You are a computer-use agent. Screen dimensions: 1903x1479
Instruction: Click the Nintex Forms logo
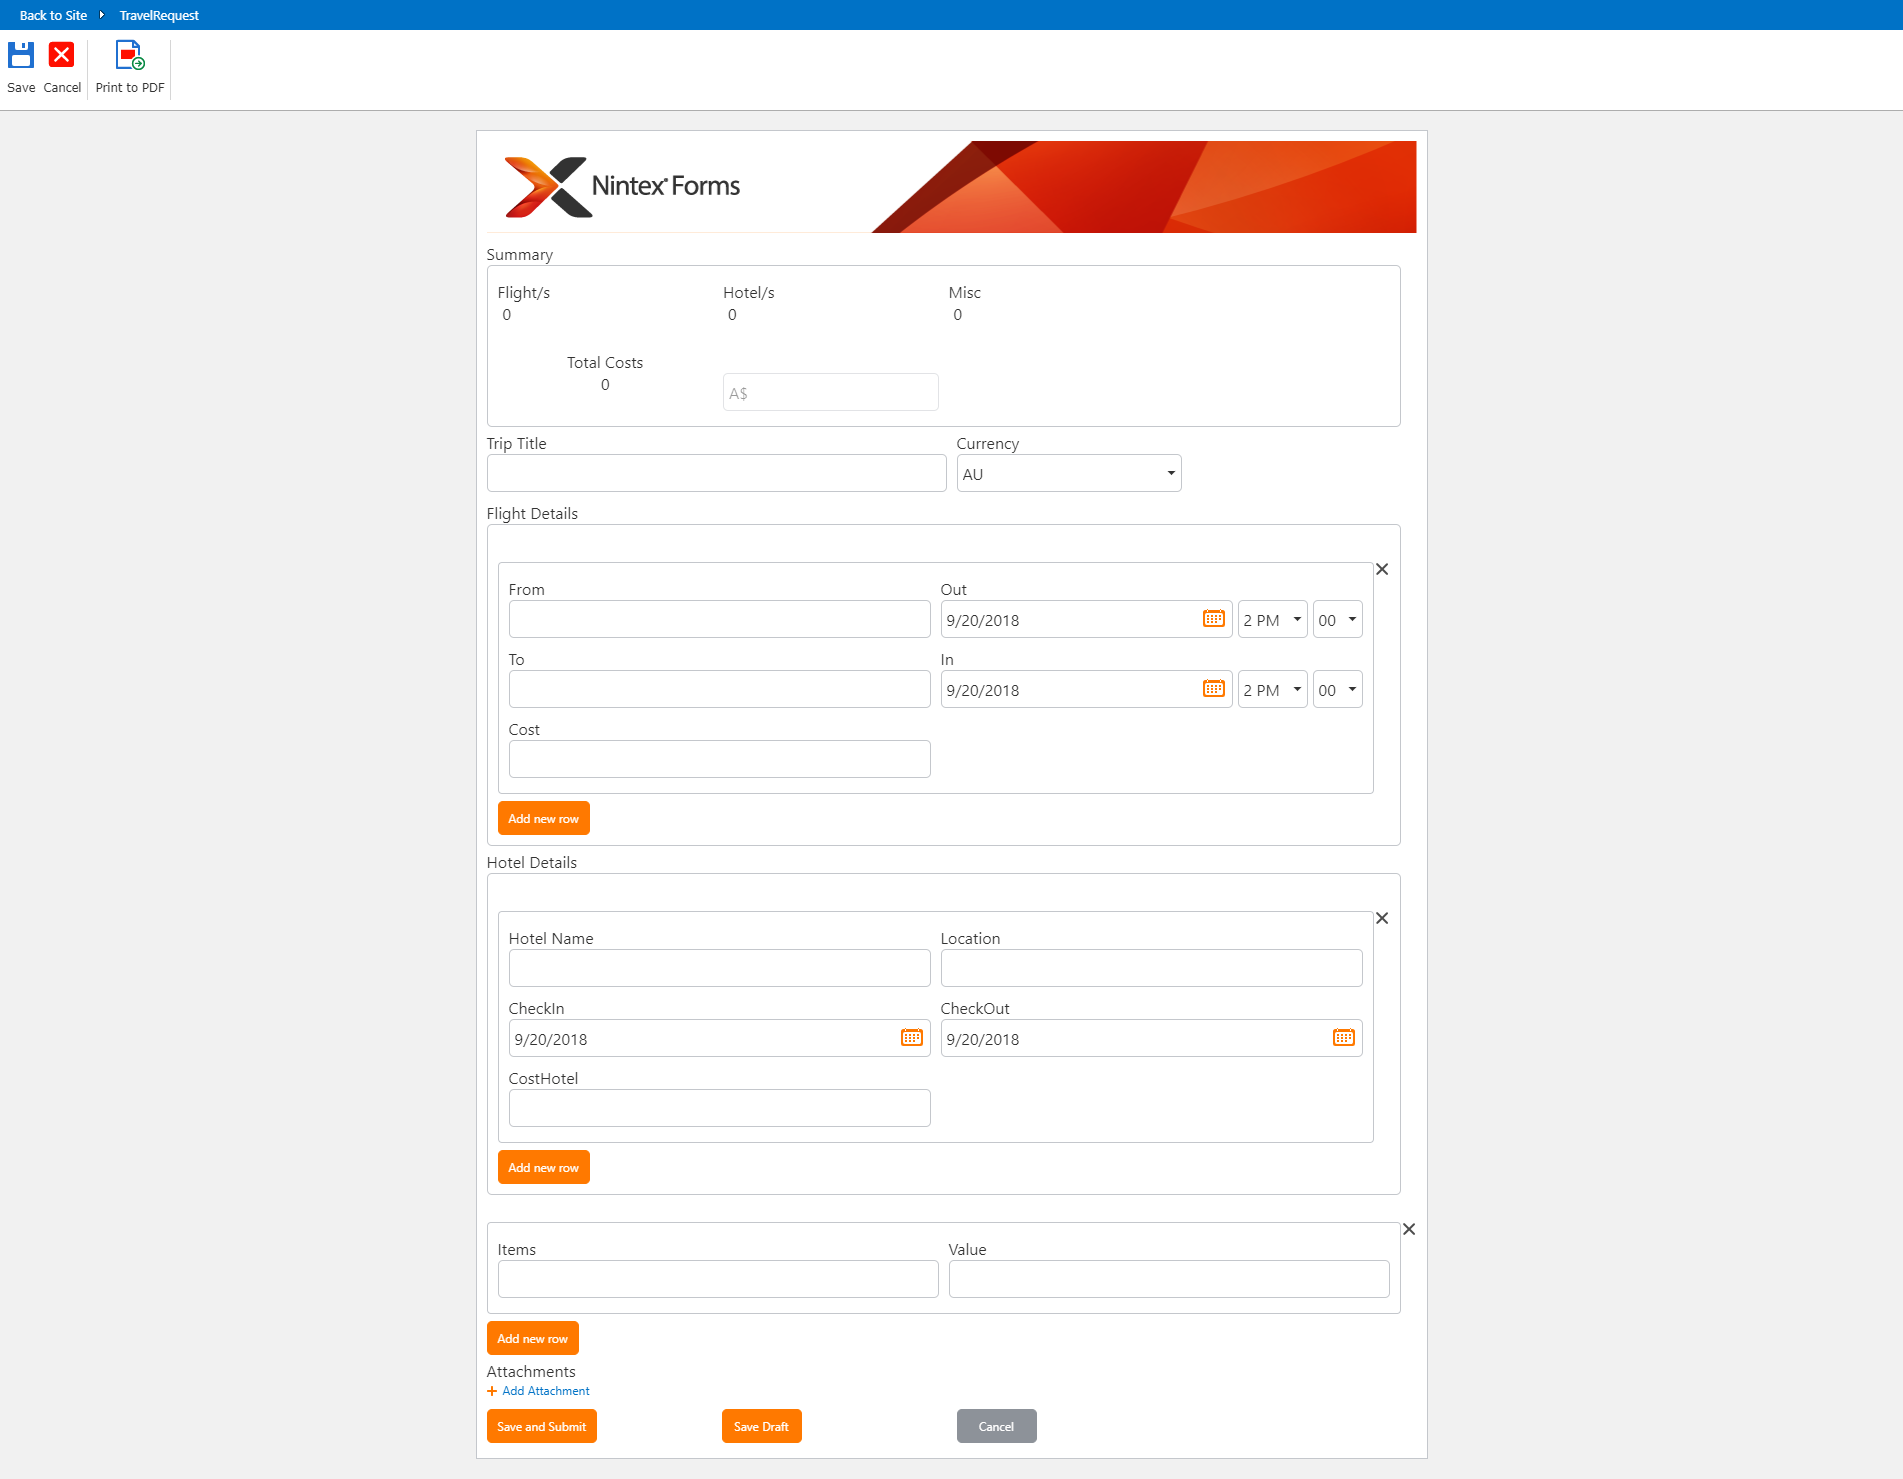point(622,187)
